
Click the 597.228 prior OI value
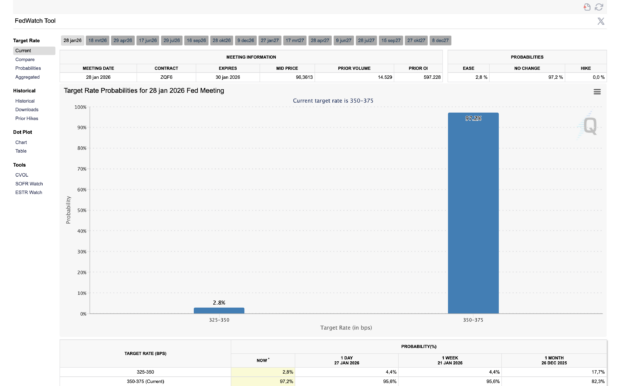pyautogui.click(x=432, y=77)
